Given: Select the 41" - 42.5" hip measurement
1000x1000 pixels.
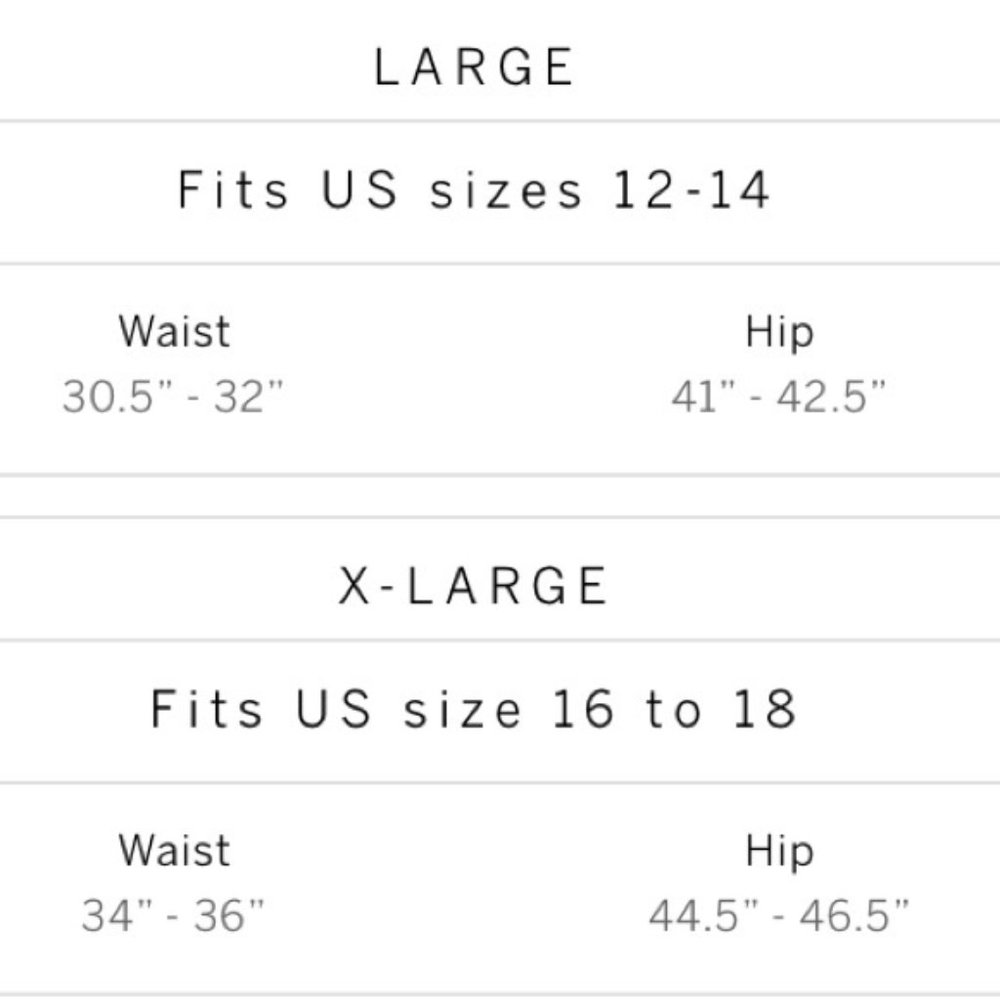Looking at the screenshot, I should click(x=779, y=397).
